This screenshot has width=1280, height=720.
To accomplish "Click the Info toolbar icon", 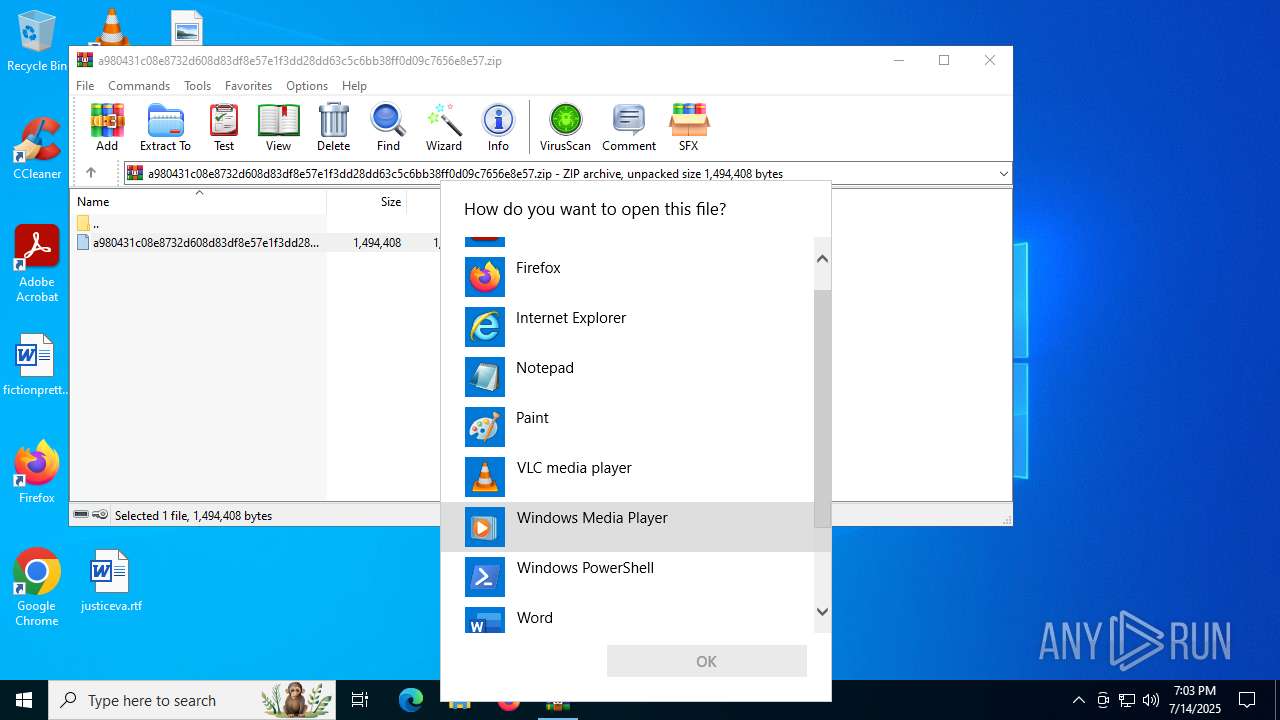I will tap(498, 127).
